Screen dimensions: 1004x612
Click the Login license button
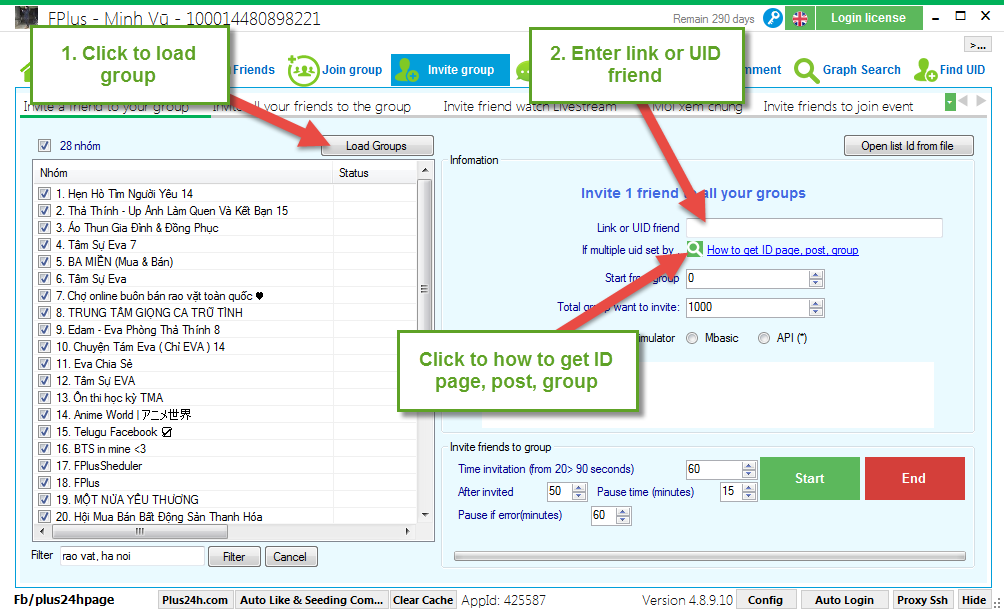pos(869,18)
